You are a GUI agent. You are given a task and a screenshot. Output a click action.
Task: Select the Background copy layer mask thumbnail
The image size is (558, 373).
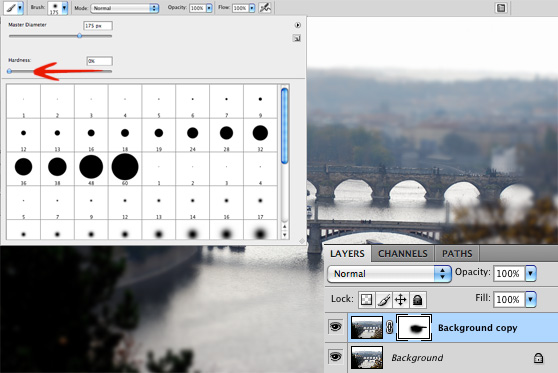(x=414, y=327)
